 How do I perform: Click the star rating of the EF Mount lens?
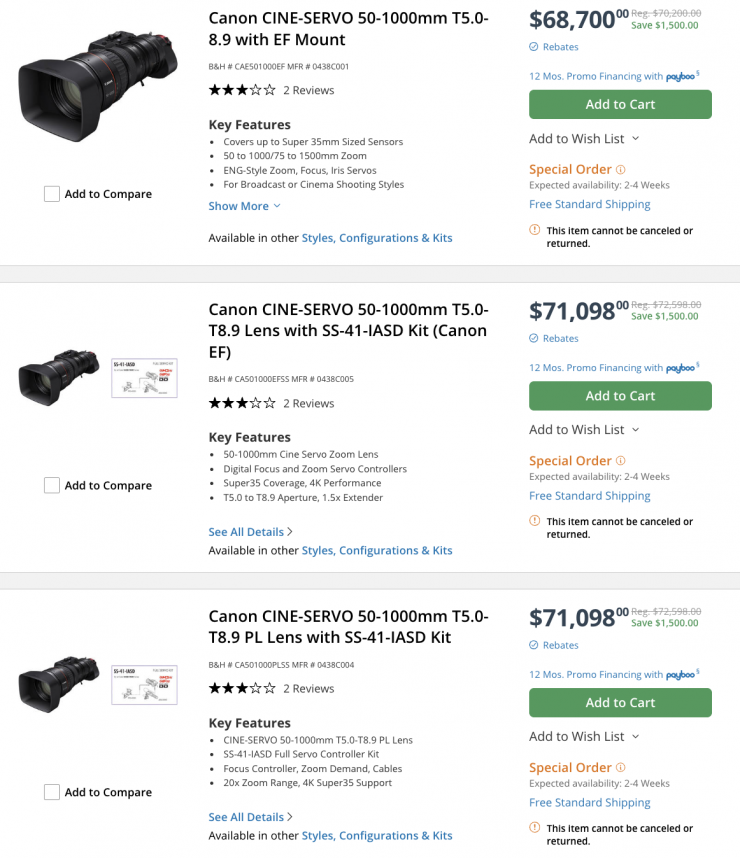242,90
